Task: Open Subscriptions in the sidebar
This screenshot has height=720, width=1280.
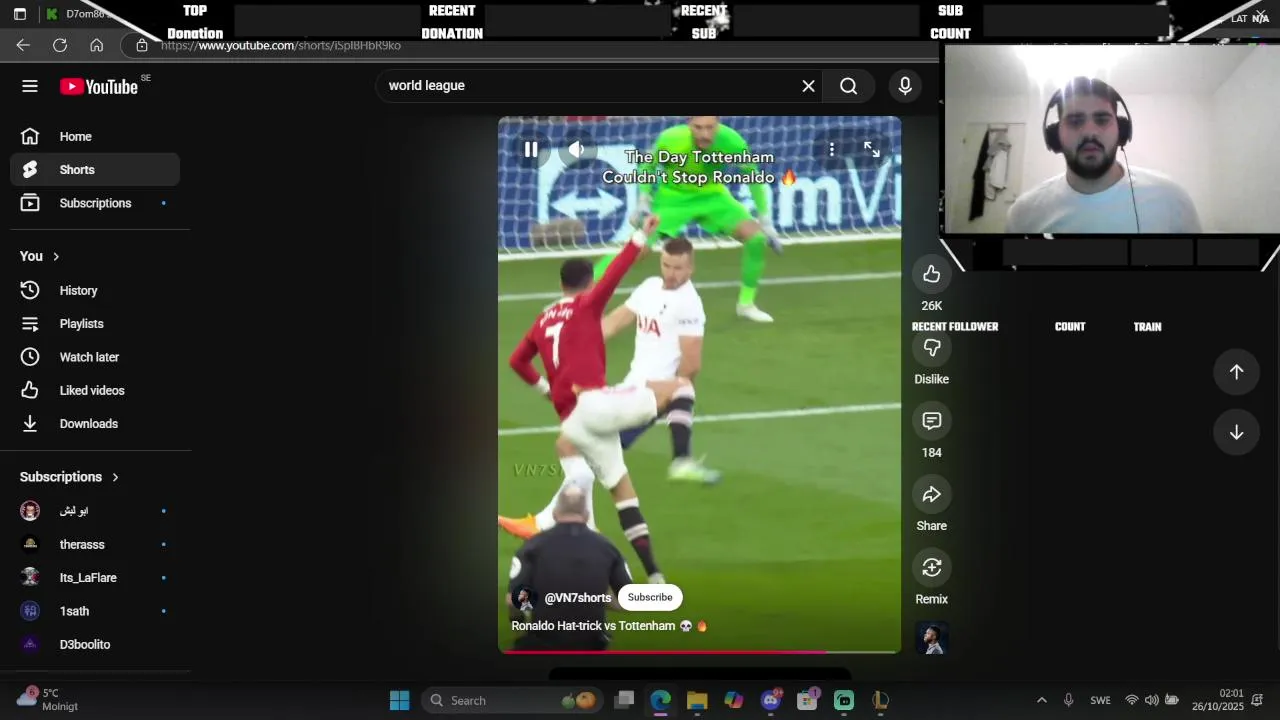Action: [95, 203]
